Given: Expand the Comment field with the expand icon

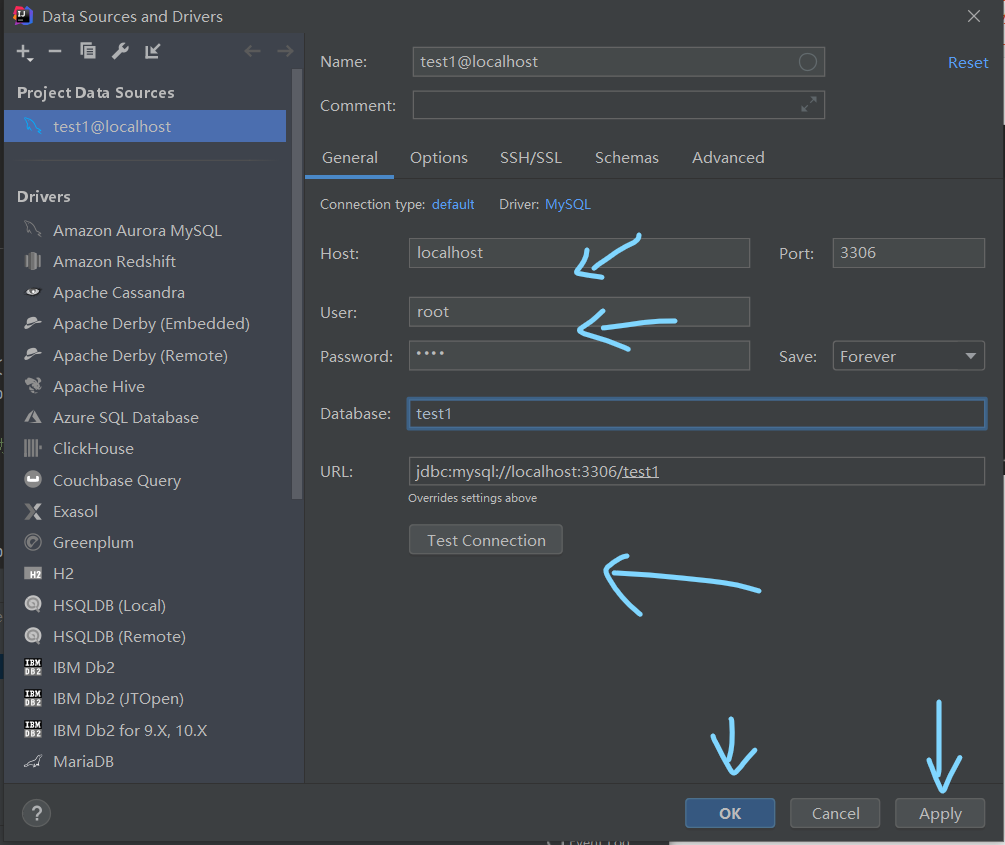Looking at the screenshot, I should tap(809, 104).
